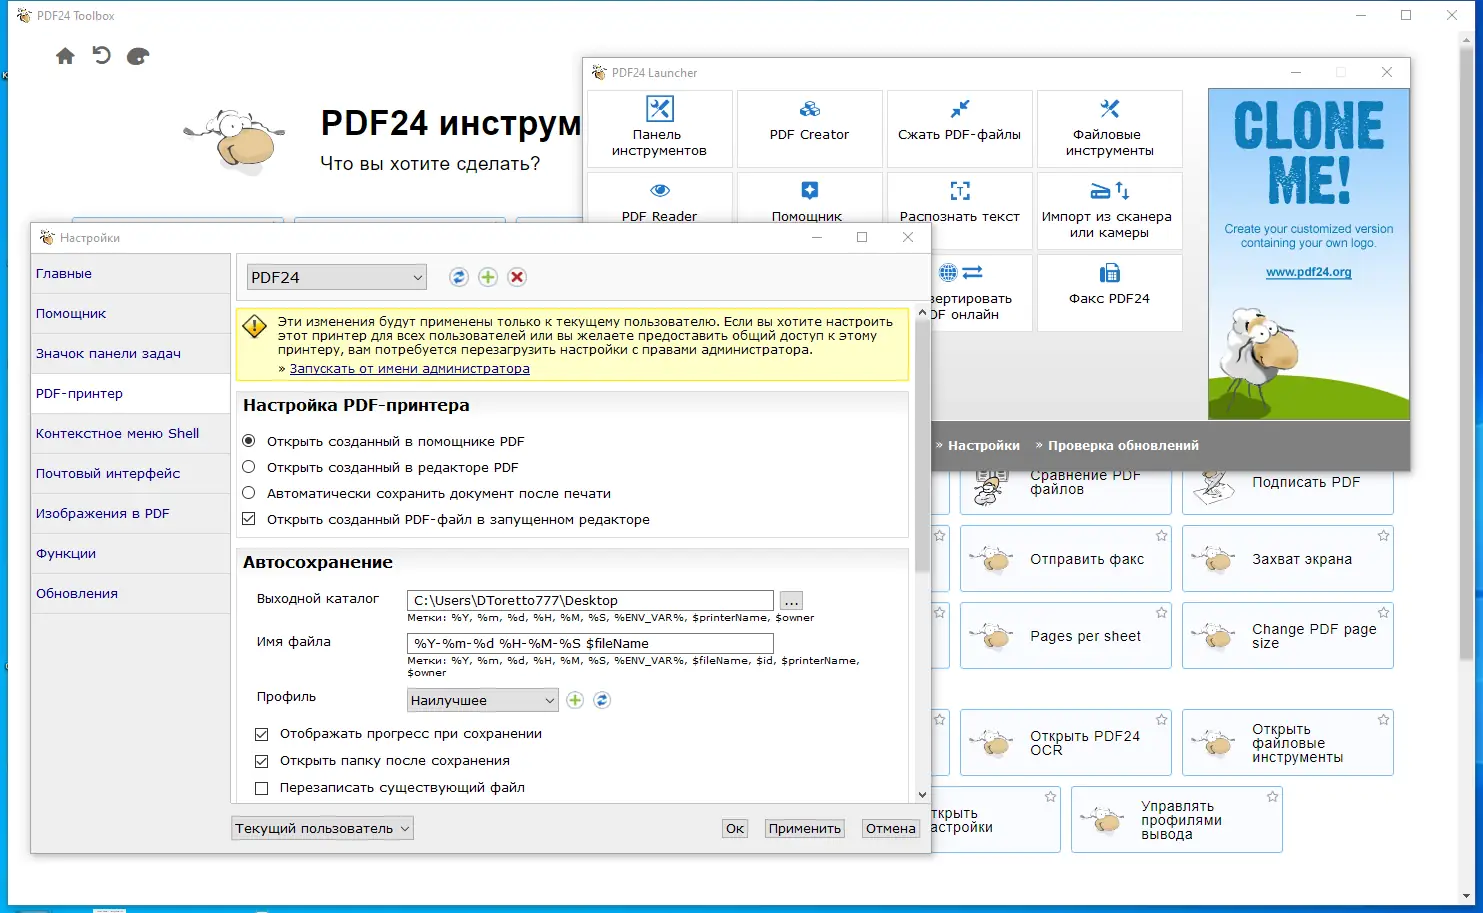
Task: Open the Профиль dropdown showing Наилучшее
Action: pyautogui.click(x=482, y=700)
